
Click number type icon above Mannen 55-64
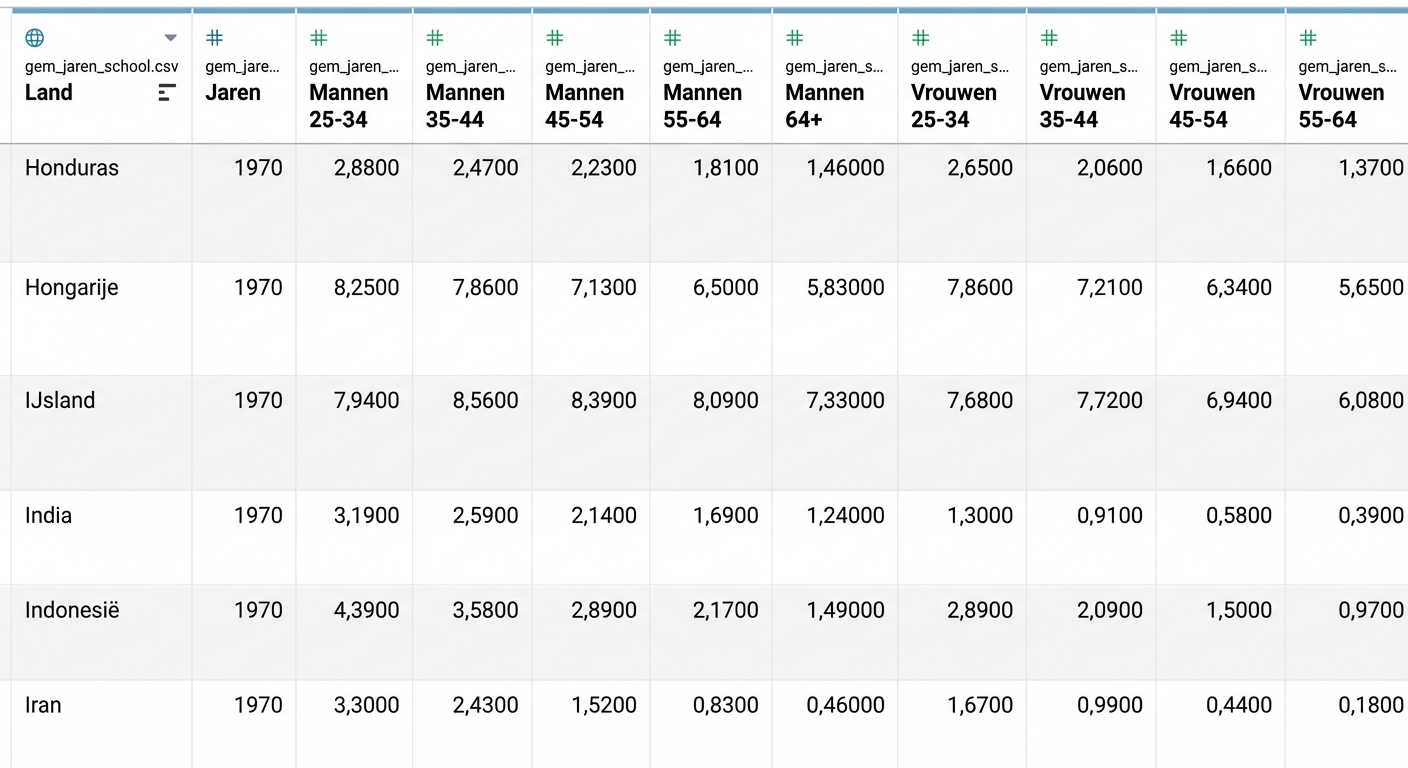[673, 38]
